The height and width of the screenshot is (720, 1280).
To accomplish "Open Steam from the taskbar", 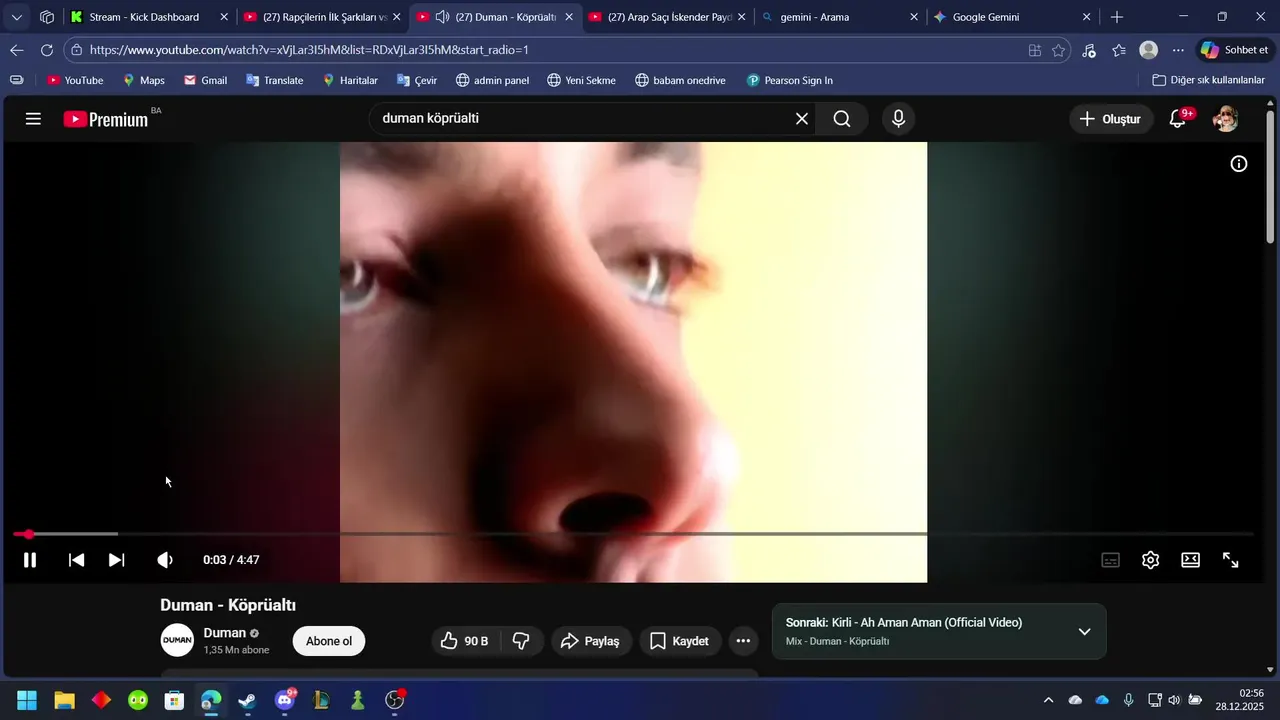I will pyautogui.click(x=247, y=700).
